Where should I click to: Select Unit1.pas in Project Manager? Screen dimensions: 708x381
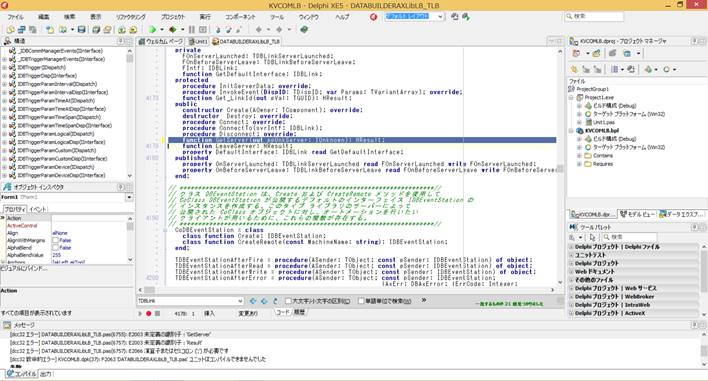tap(604, 122)
